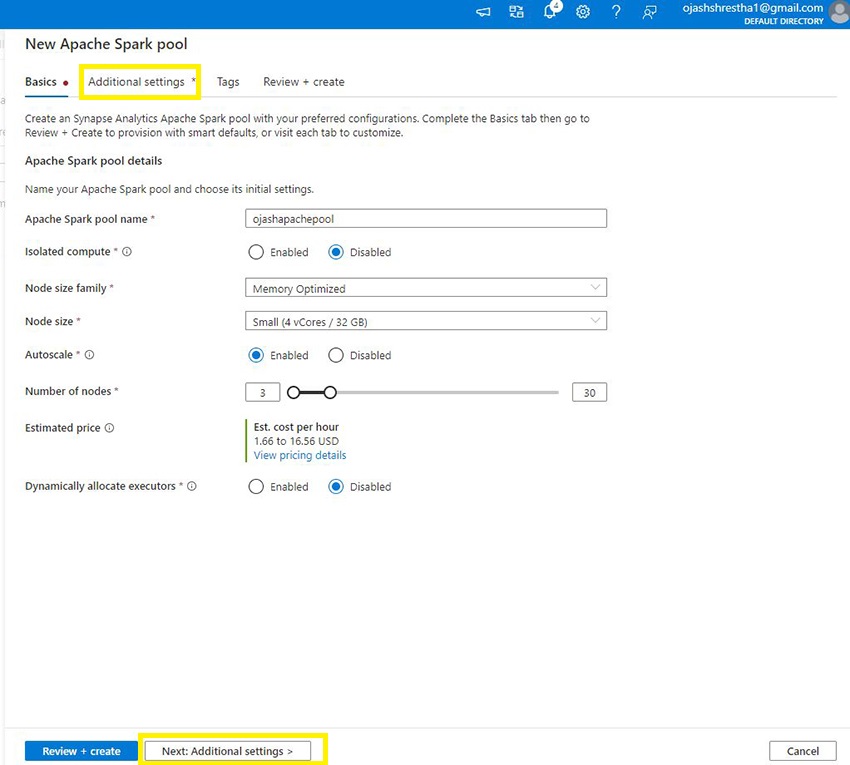850x765 pixels.
Task: Cancel the Spark pool creation
Action: point(803,751)
